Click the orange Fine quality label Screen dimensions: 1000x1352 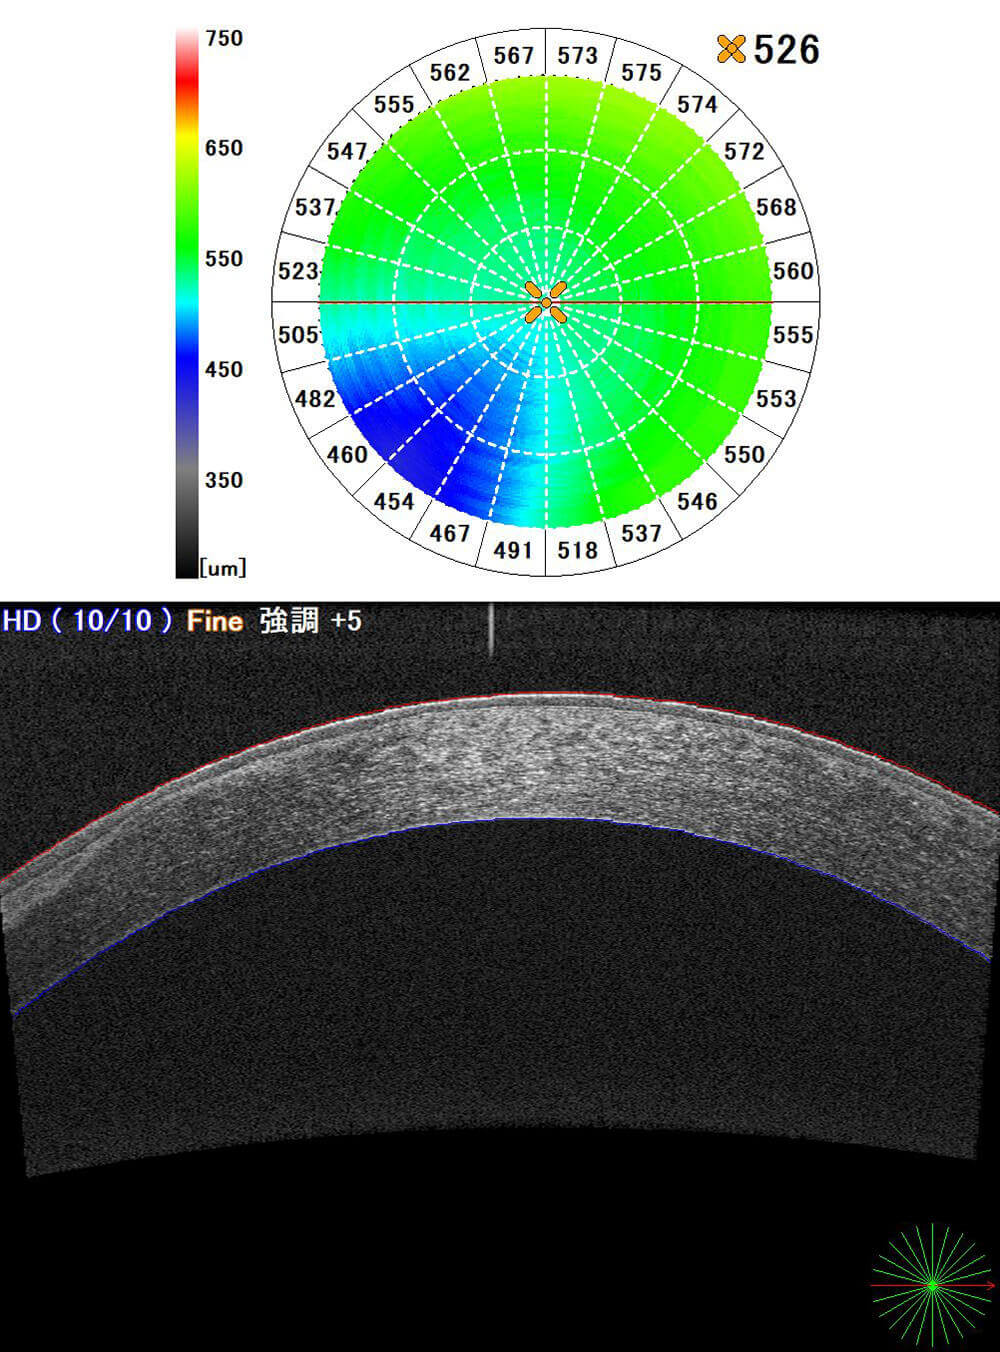point(215,621)
